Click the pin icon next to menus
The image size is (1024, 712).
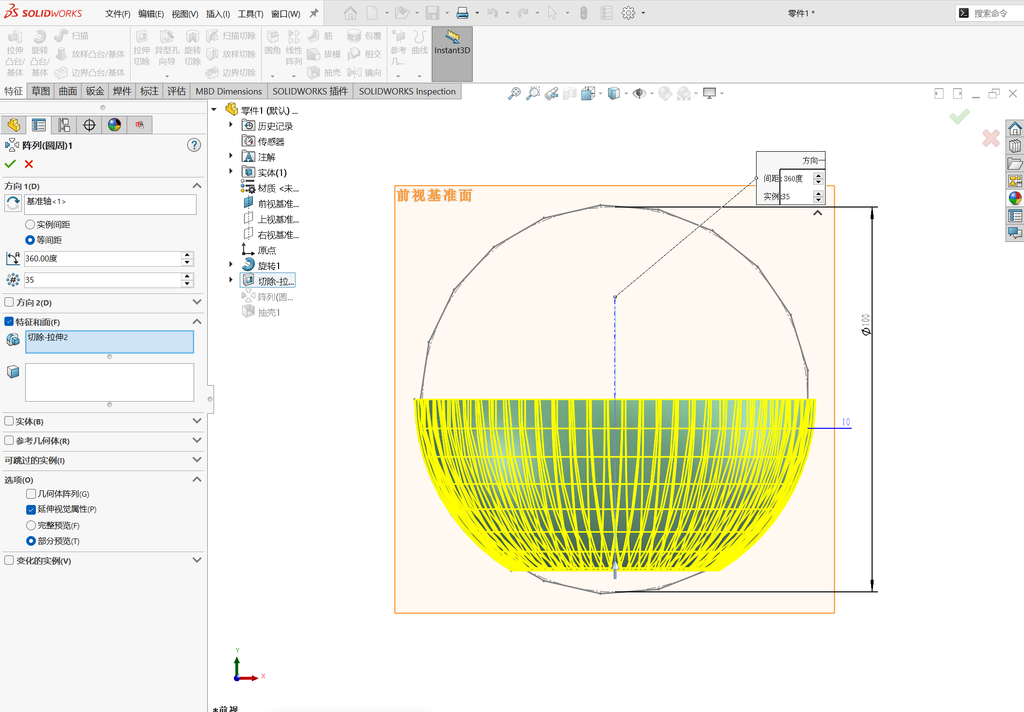point(314,13)
